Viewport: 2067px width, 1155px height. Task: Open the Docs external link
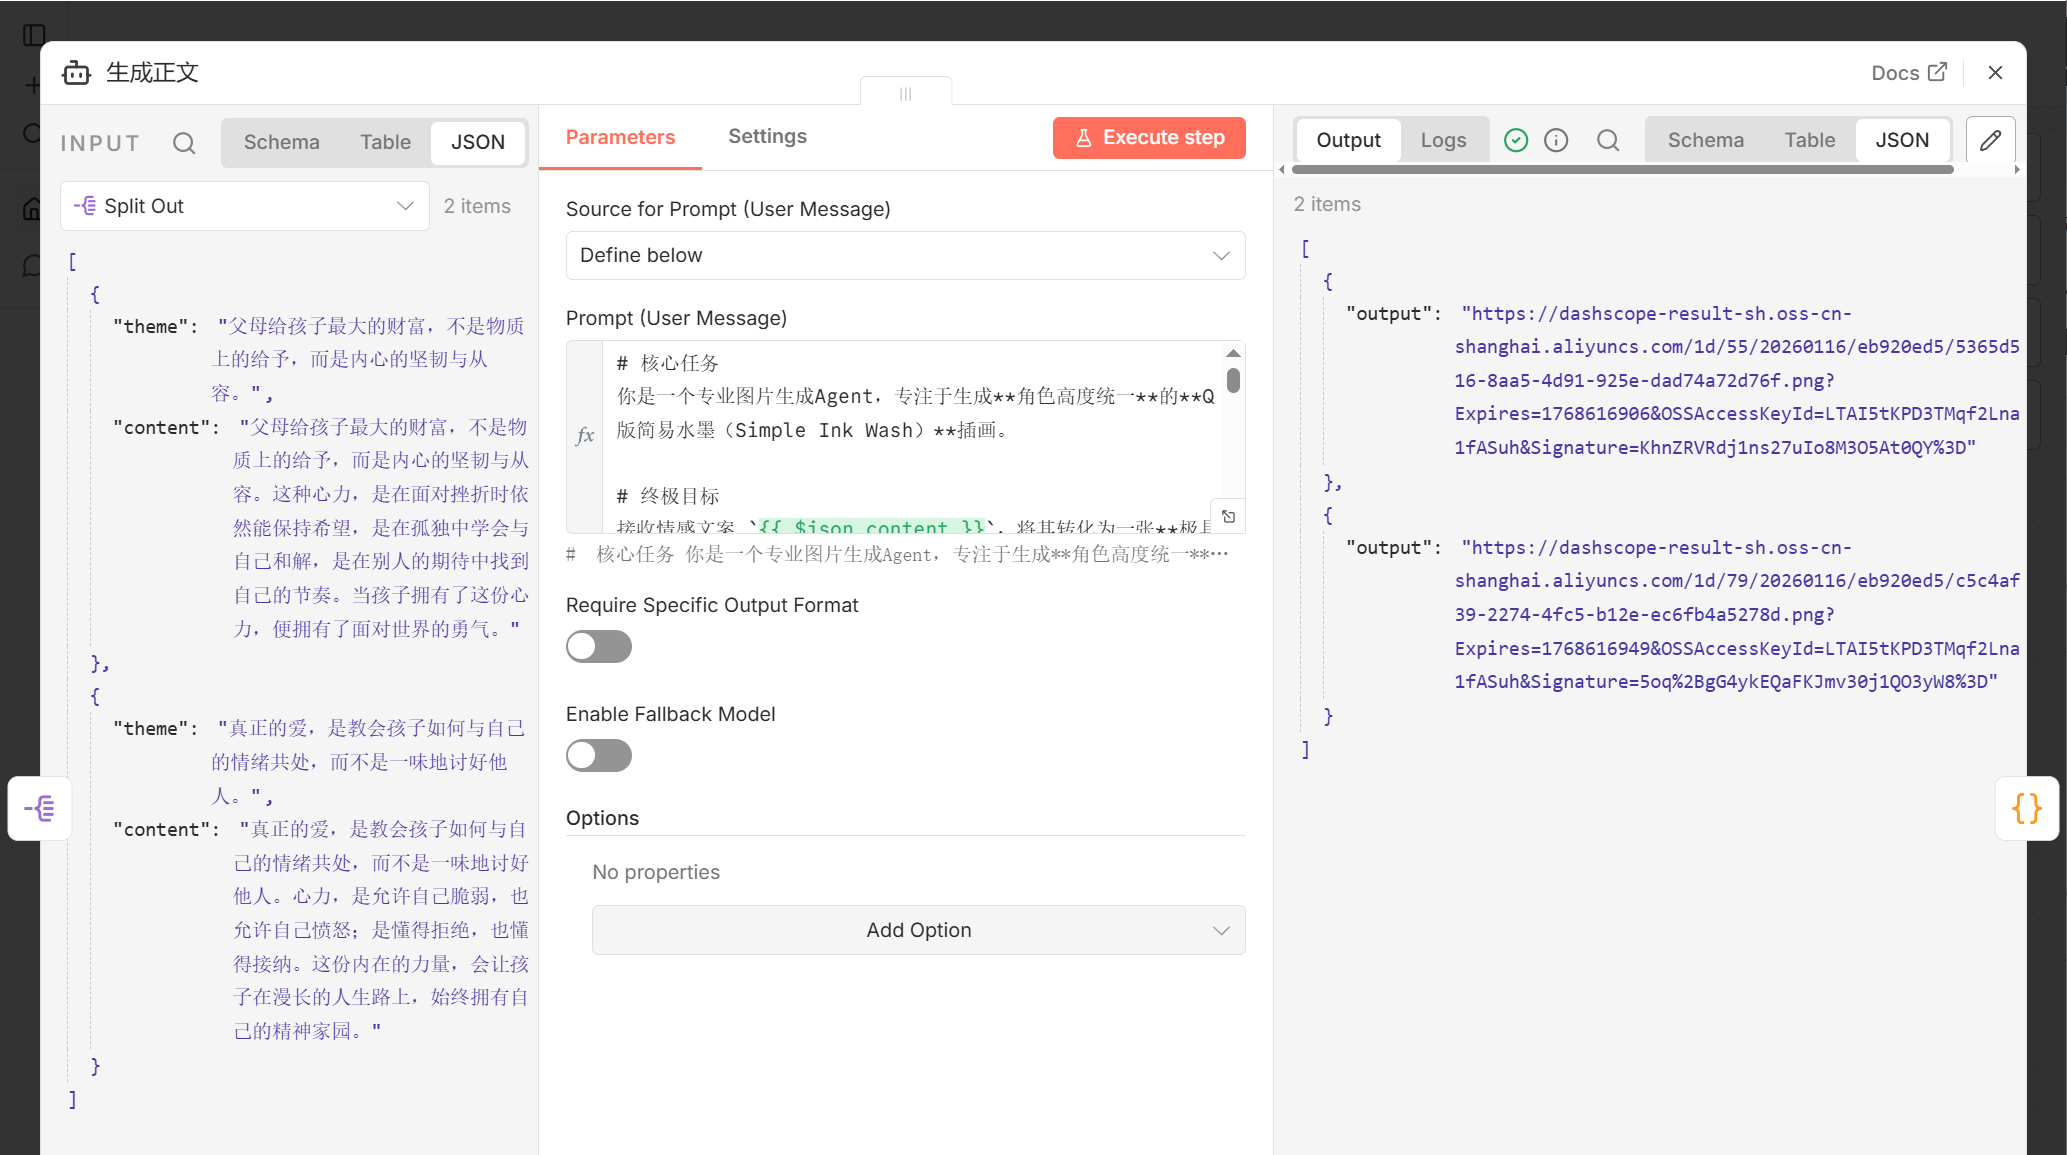pos(1909,73)
